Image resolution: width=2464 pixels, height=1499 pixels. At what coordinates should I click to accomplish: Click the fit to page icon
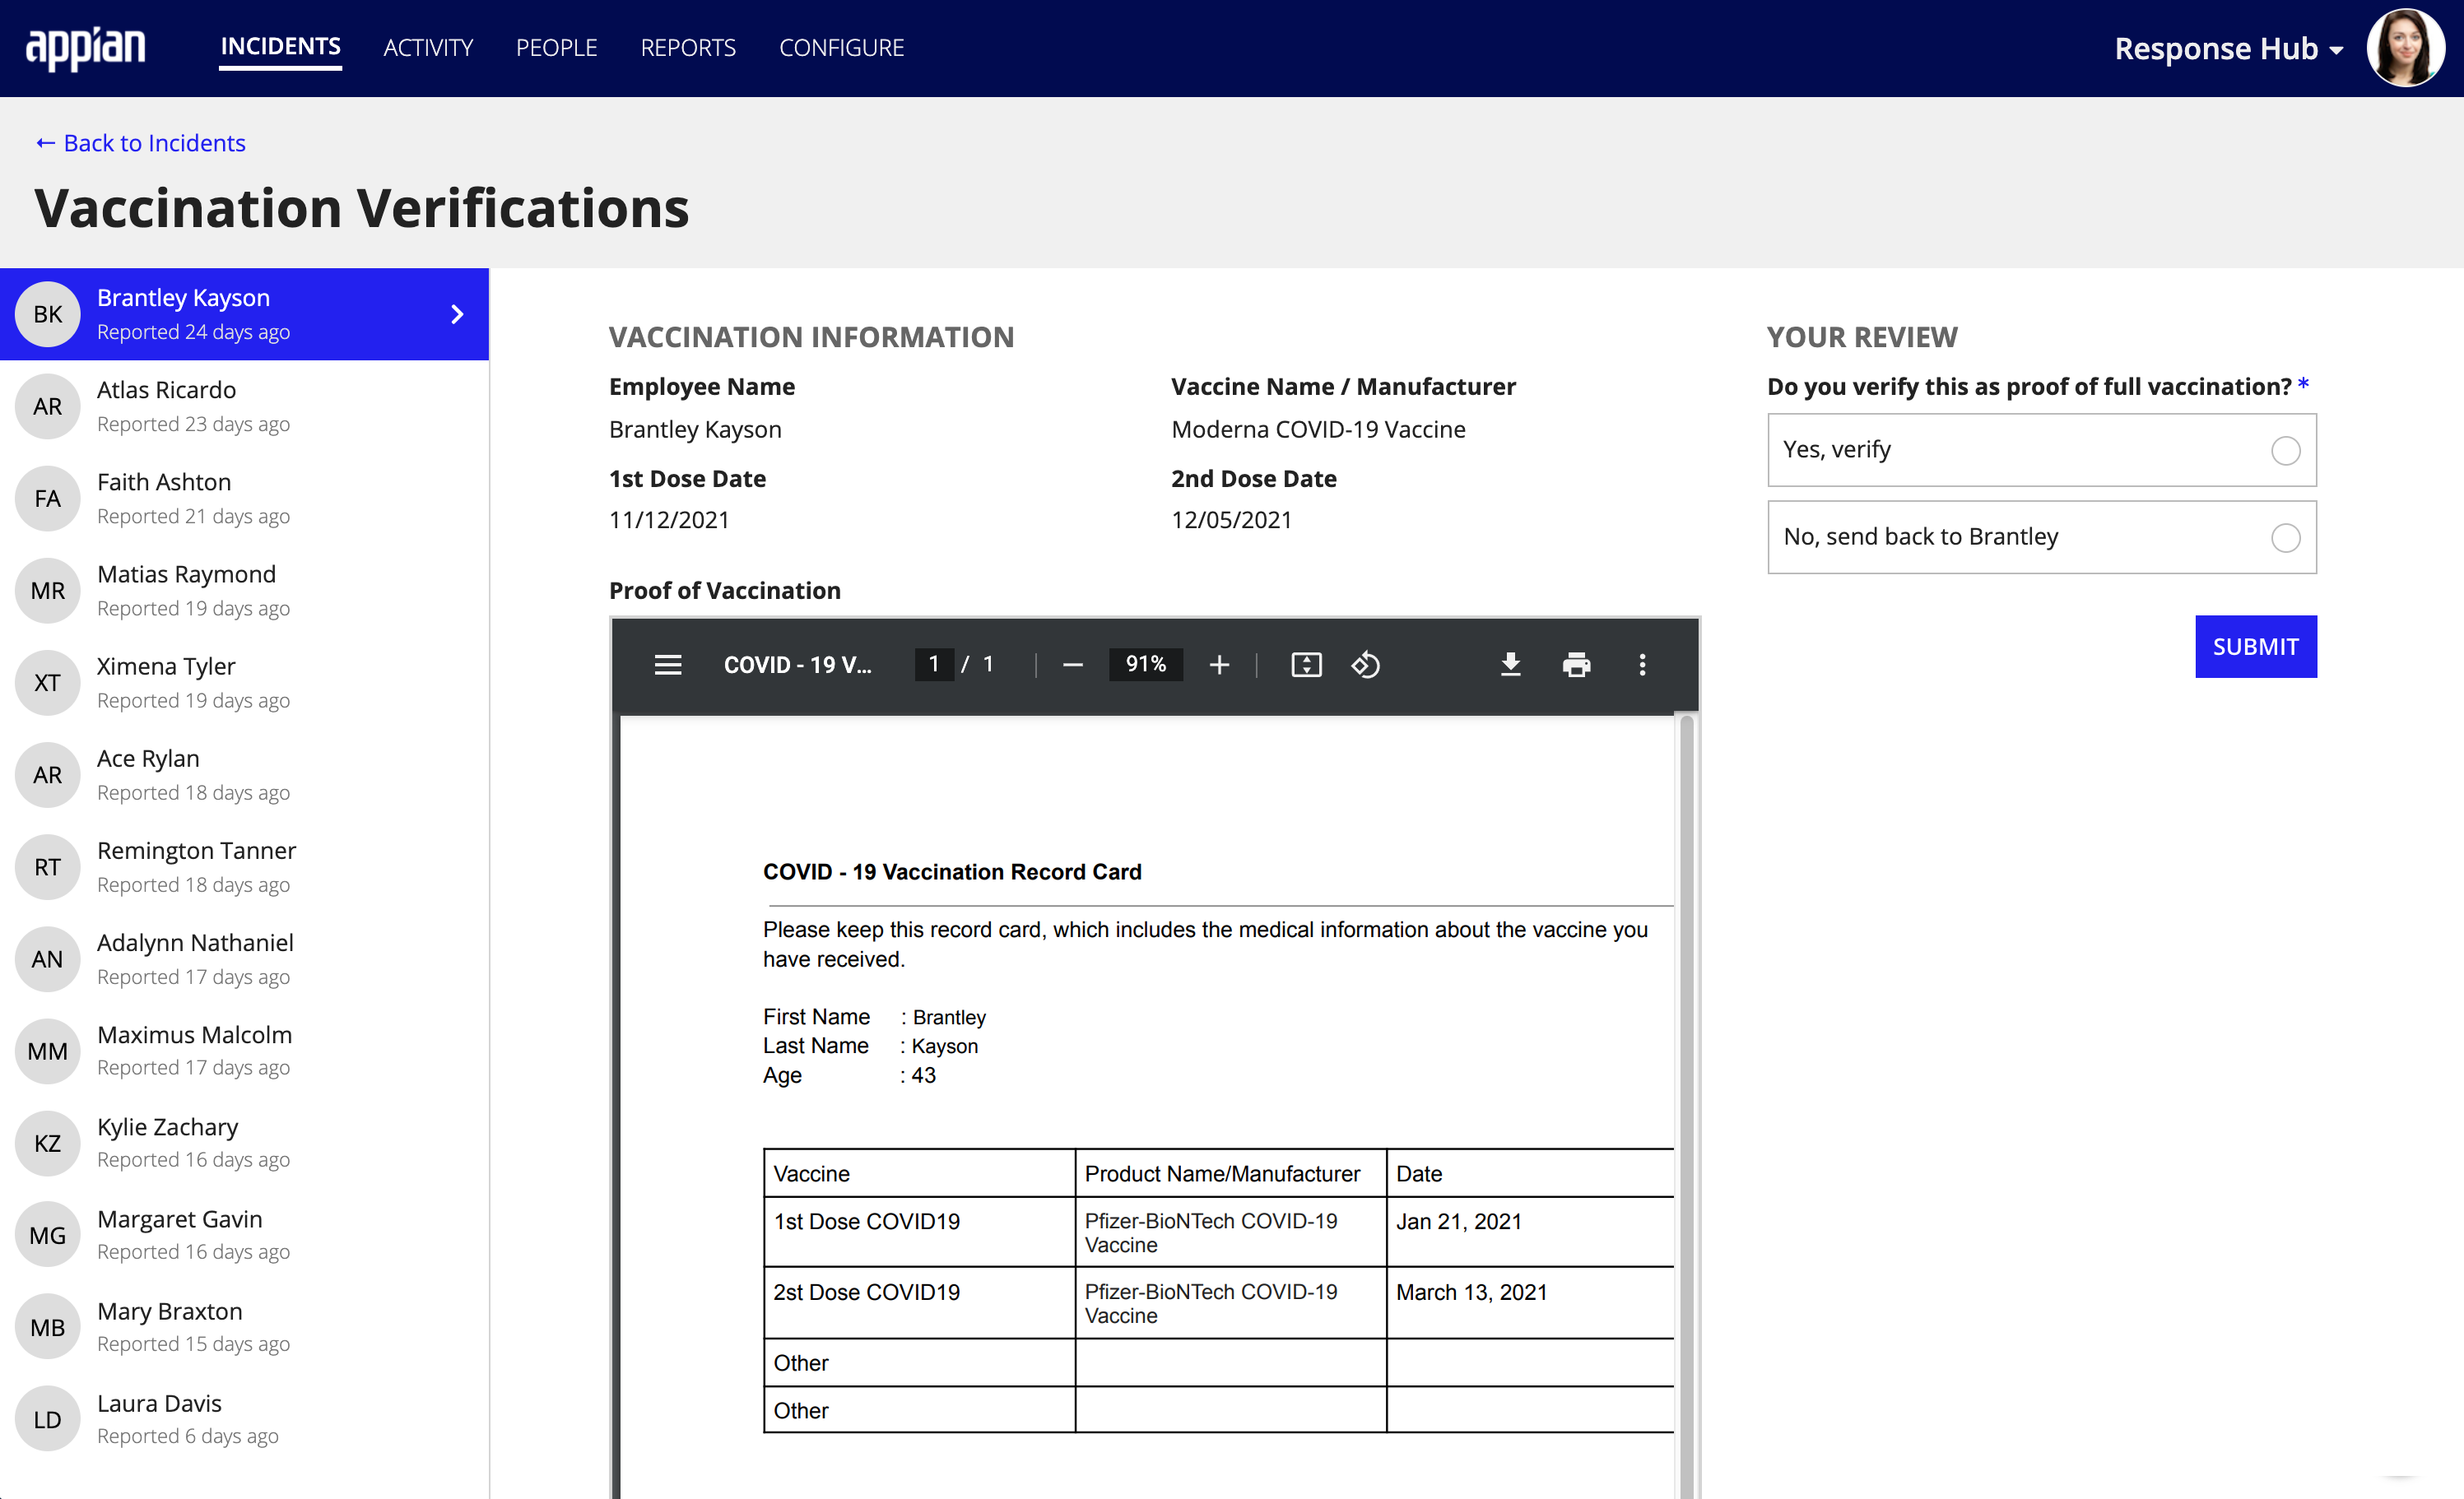1306,665
